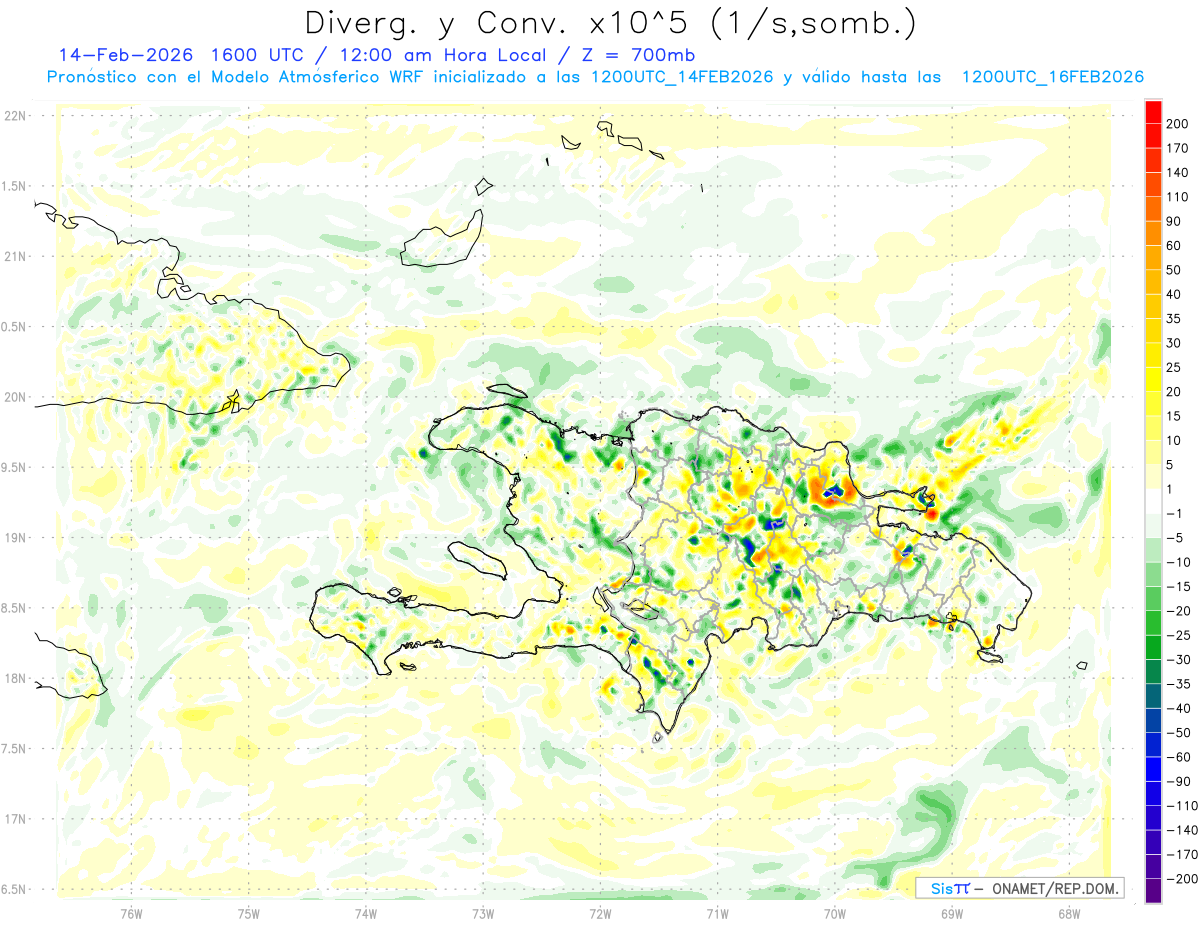Click the '72W' longitude label
Image resolution: width=1200 pixels, height=927 pixels.
tap(600, 912)
